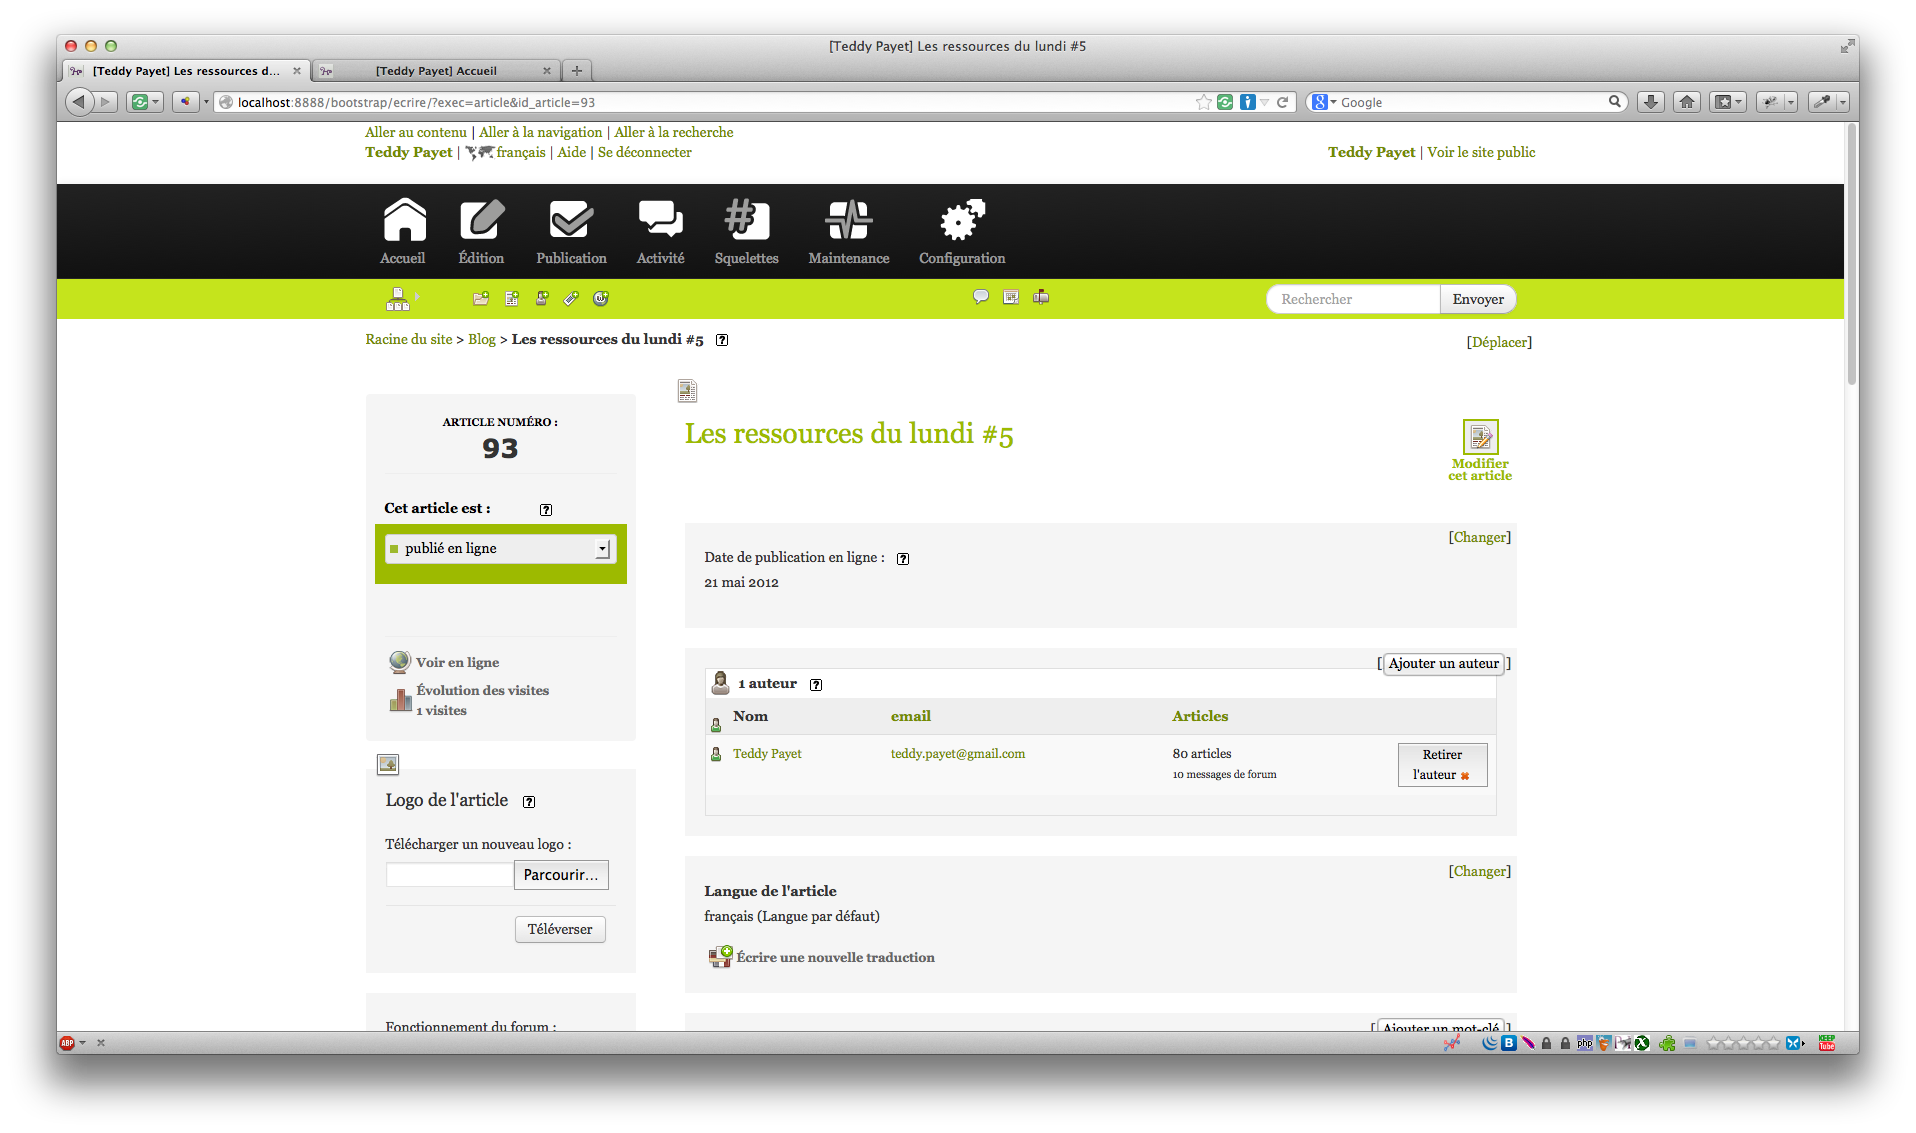Expand the Google search engine dropdown
This screenshot has height=1133, width=1916.
pos(1333,102)
